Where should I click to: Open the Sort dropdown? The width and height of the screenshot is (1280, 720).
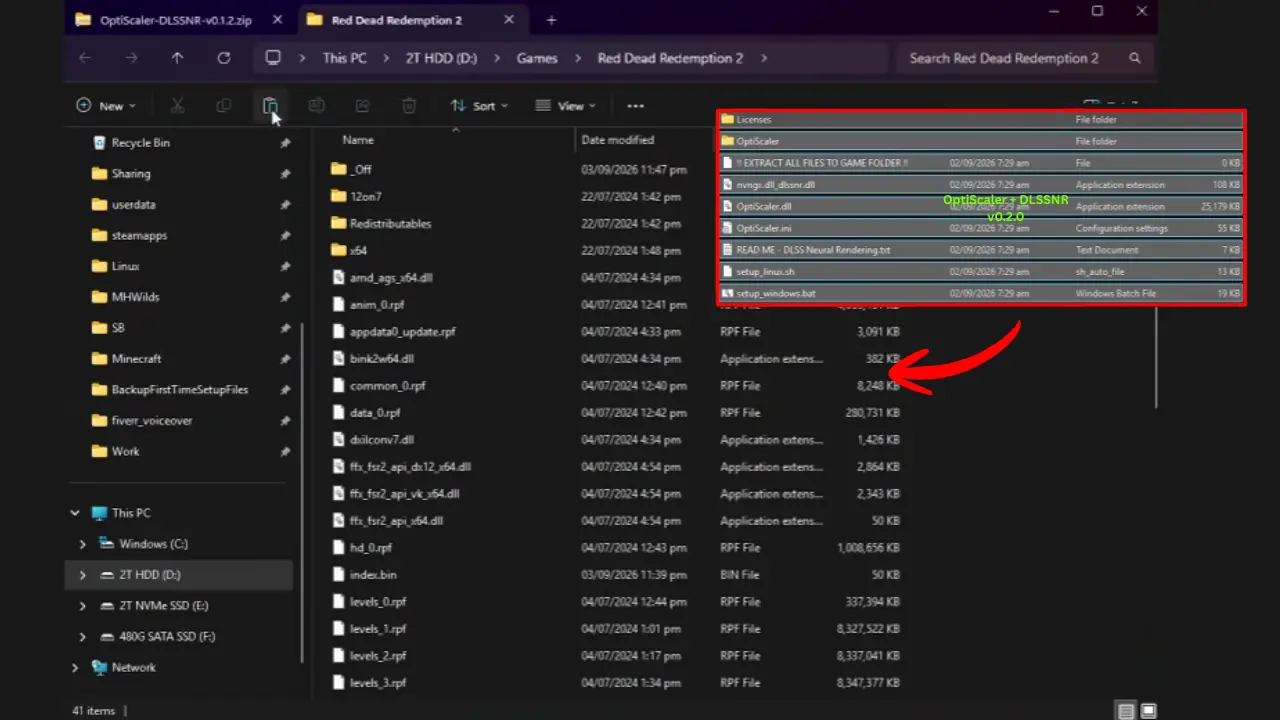click(x=479, y=106)
